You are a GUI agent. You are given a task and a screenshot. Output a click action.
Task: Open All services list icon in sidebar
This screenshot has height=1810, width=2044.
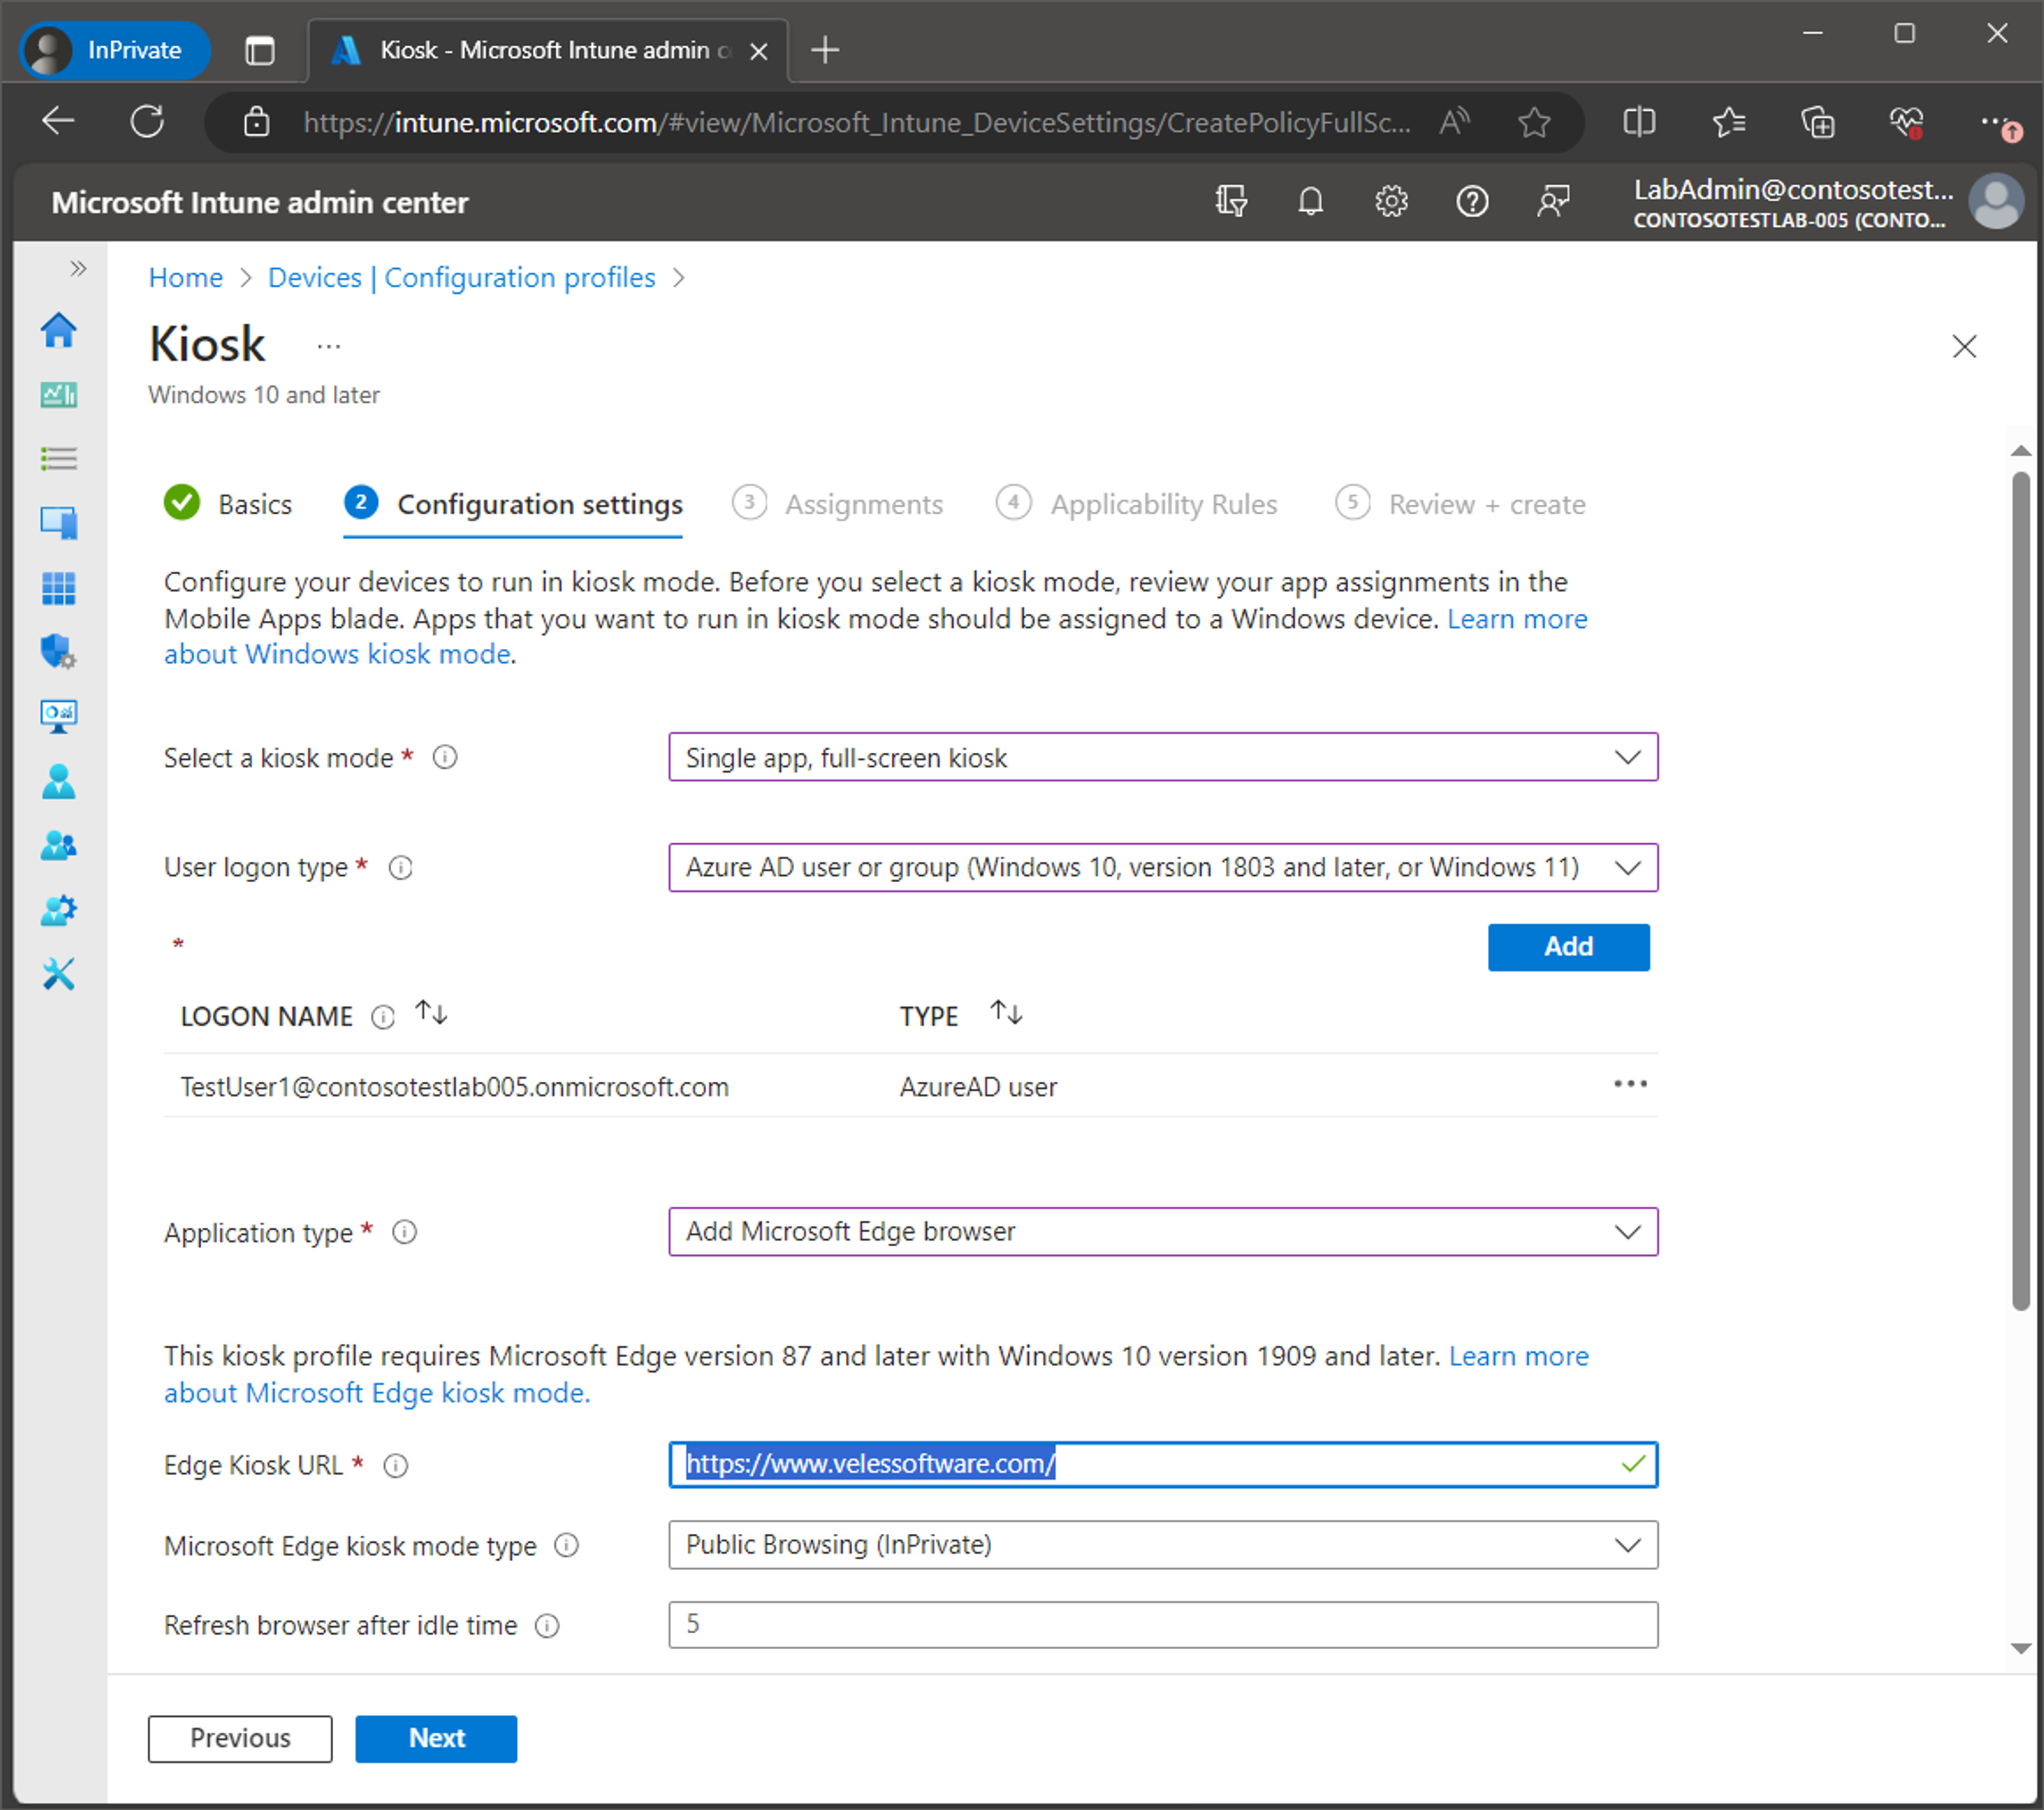(58, 459)
